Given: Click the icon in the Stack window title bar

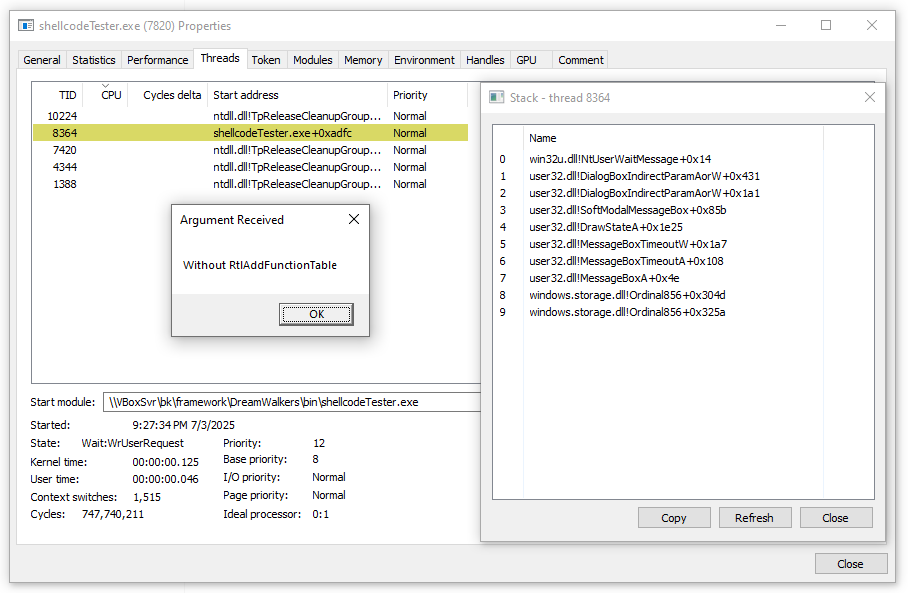Looking at the screenshot, I should (x=497, y=97).
